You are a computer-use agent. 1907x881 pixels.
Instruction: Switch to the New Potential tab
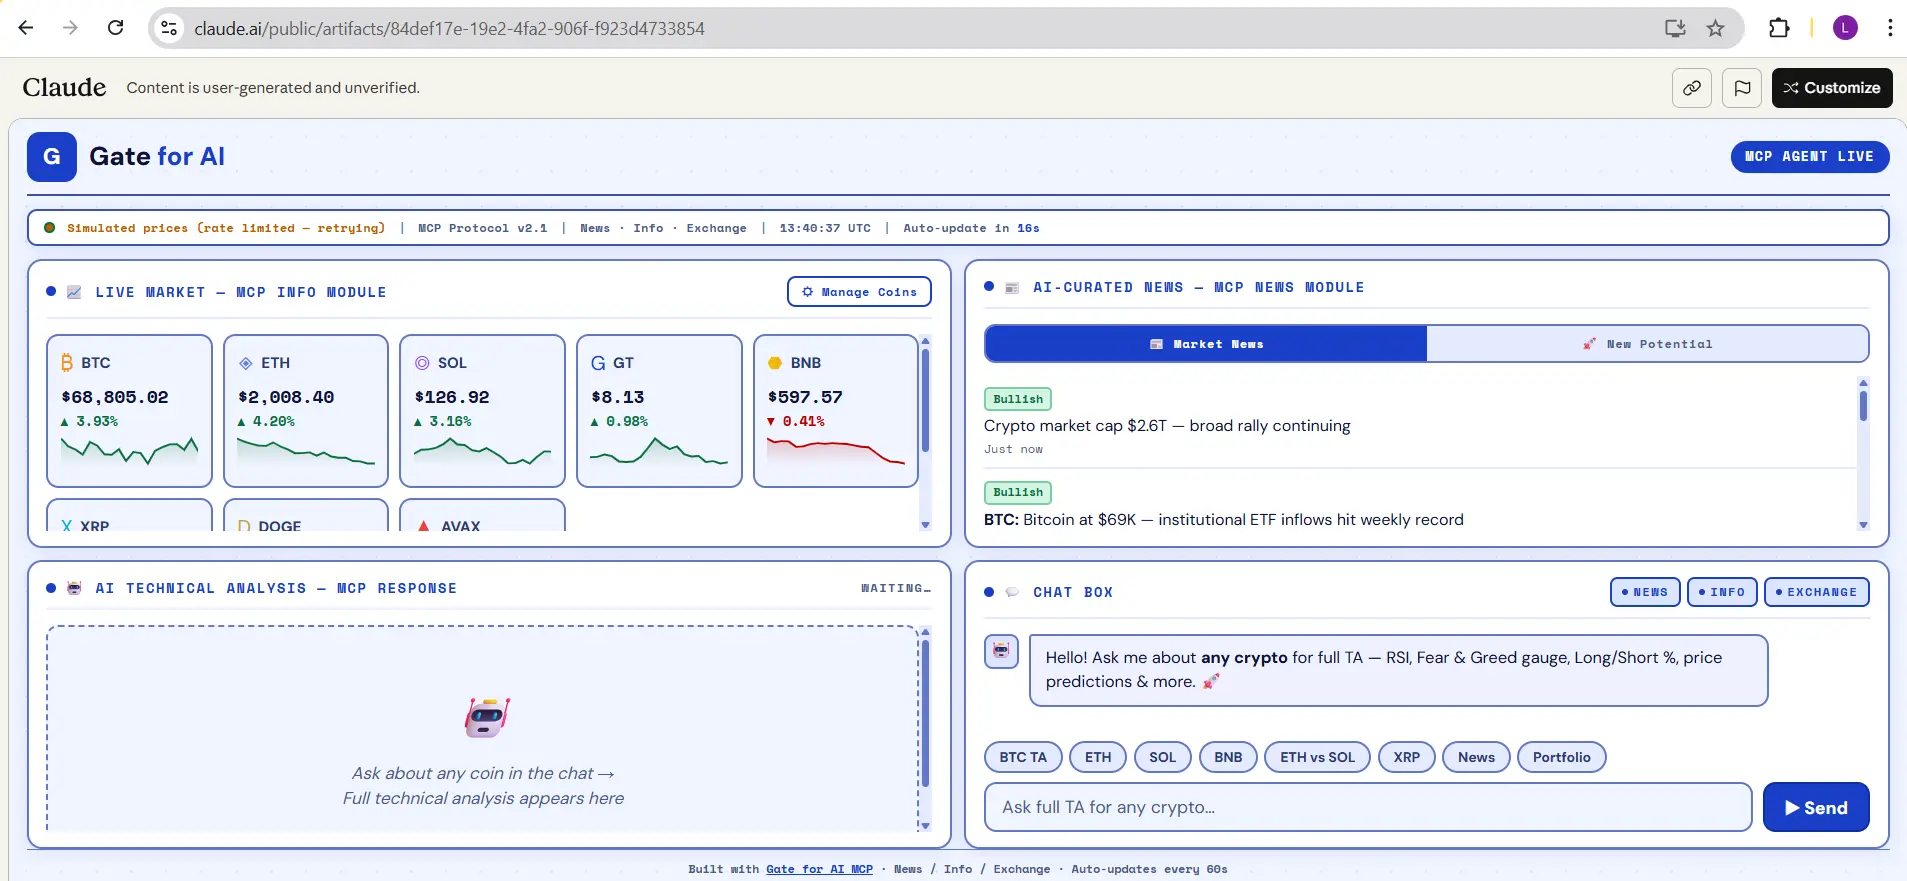tap(1647, 344)
